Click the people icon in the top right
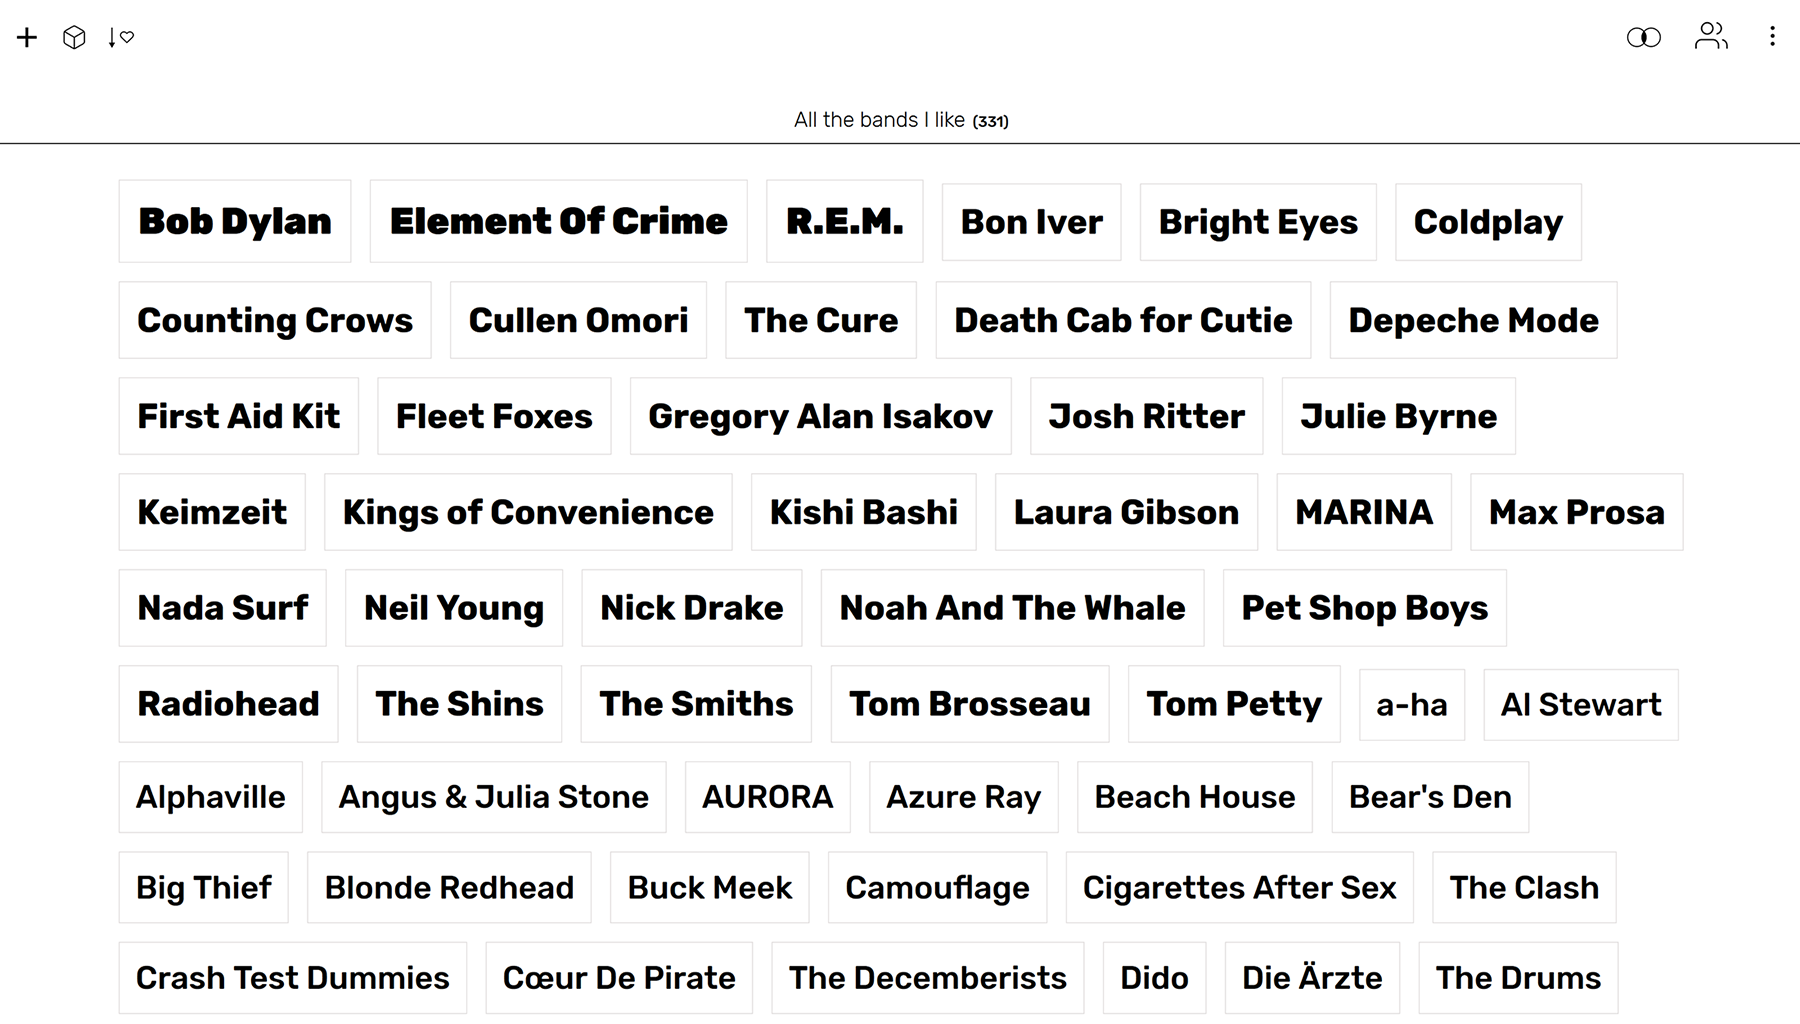The height and width of the screenshot is (1024, 1800). 1711,37
